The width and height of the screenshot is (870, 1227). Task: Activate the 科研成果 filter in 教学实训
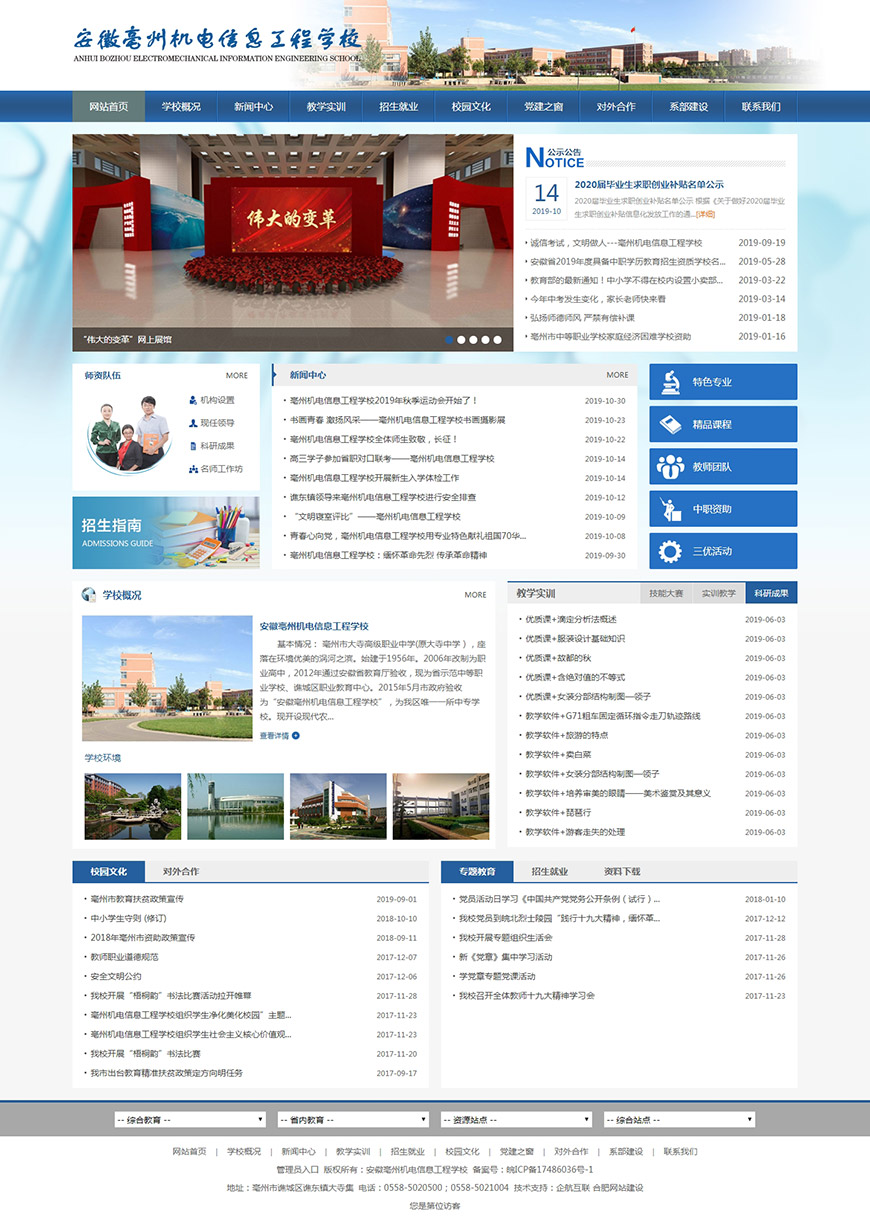[x=772, y=593]
